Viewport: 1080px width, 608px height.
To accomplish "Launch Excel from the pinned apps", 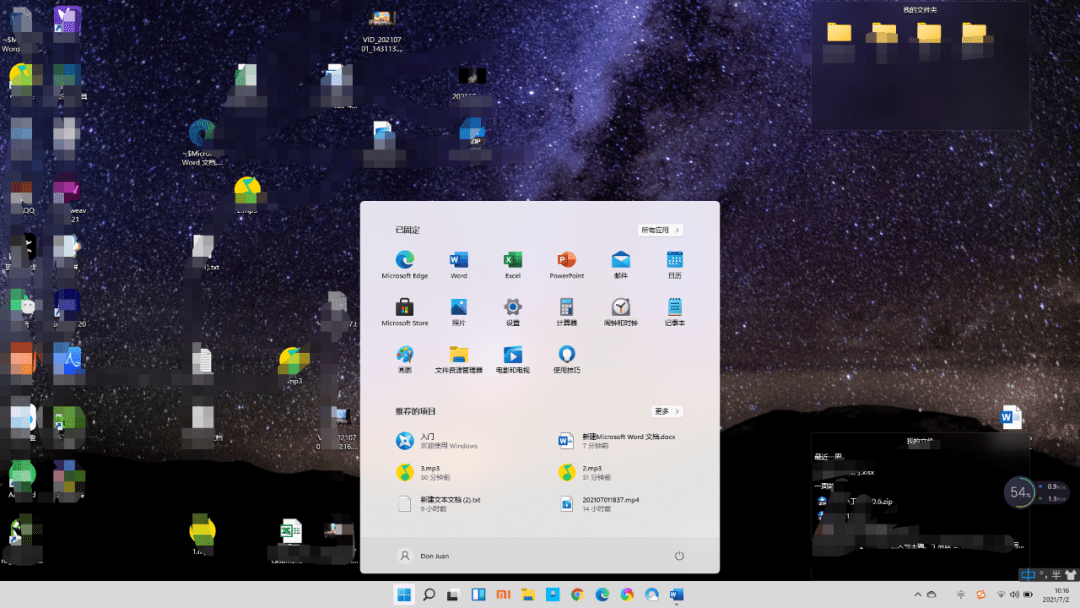I will pyautogui.click(x=512, y=264).
